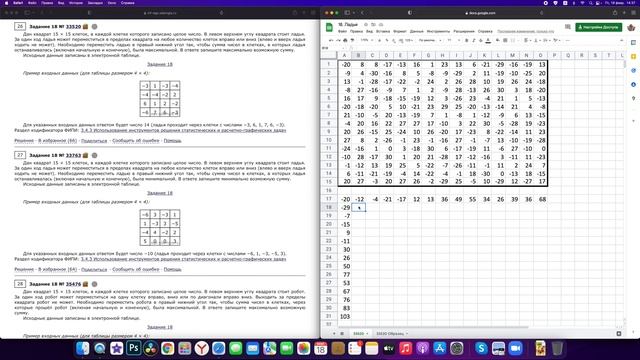Open the Maps side panel icon
This screenshot has height=360, width=640.
(x=633, y=98)
